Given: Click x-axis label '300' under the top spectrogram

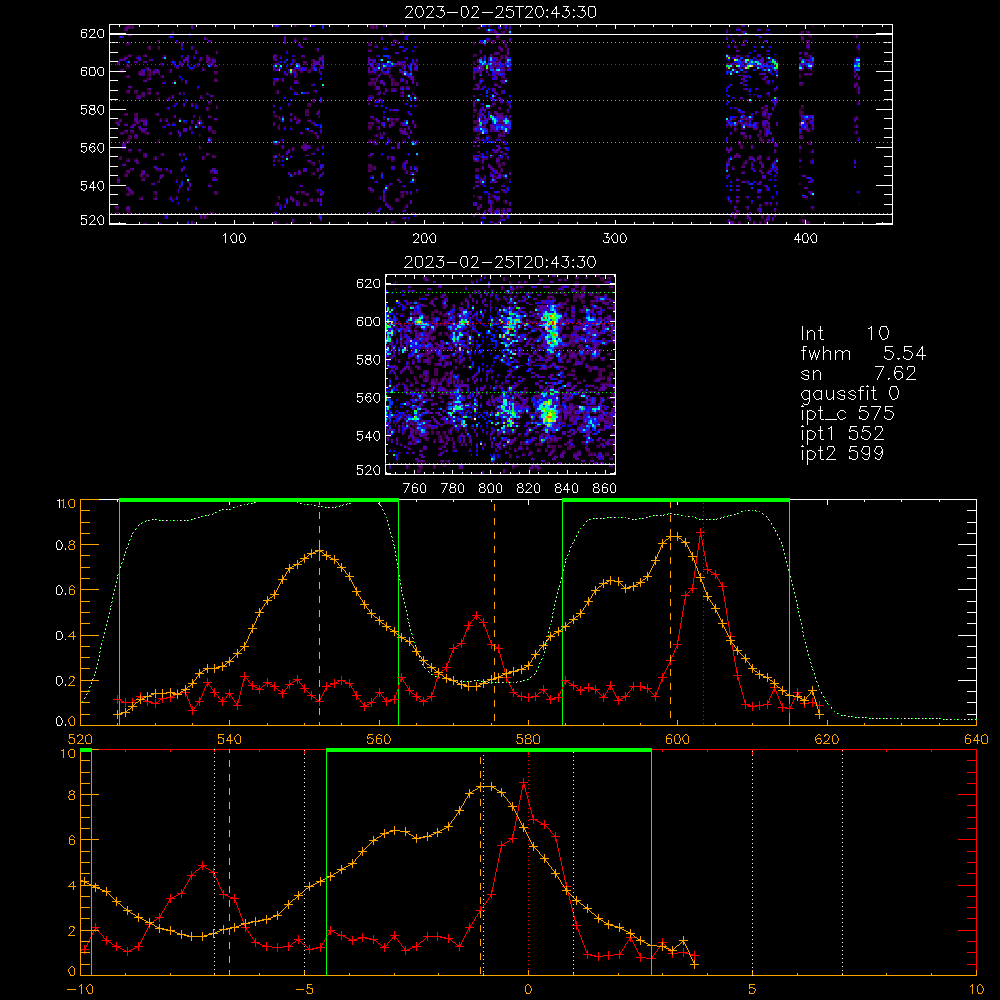Looking at the screenshot, I should (615, 239).
